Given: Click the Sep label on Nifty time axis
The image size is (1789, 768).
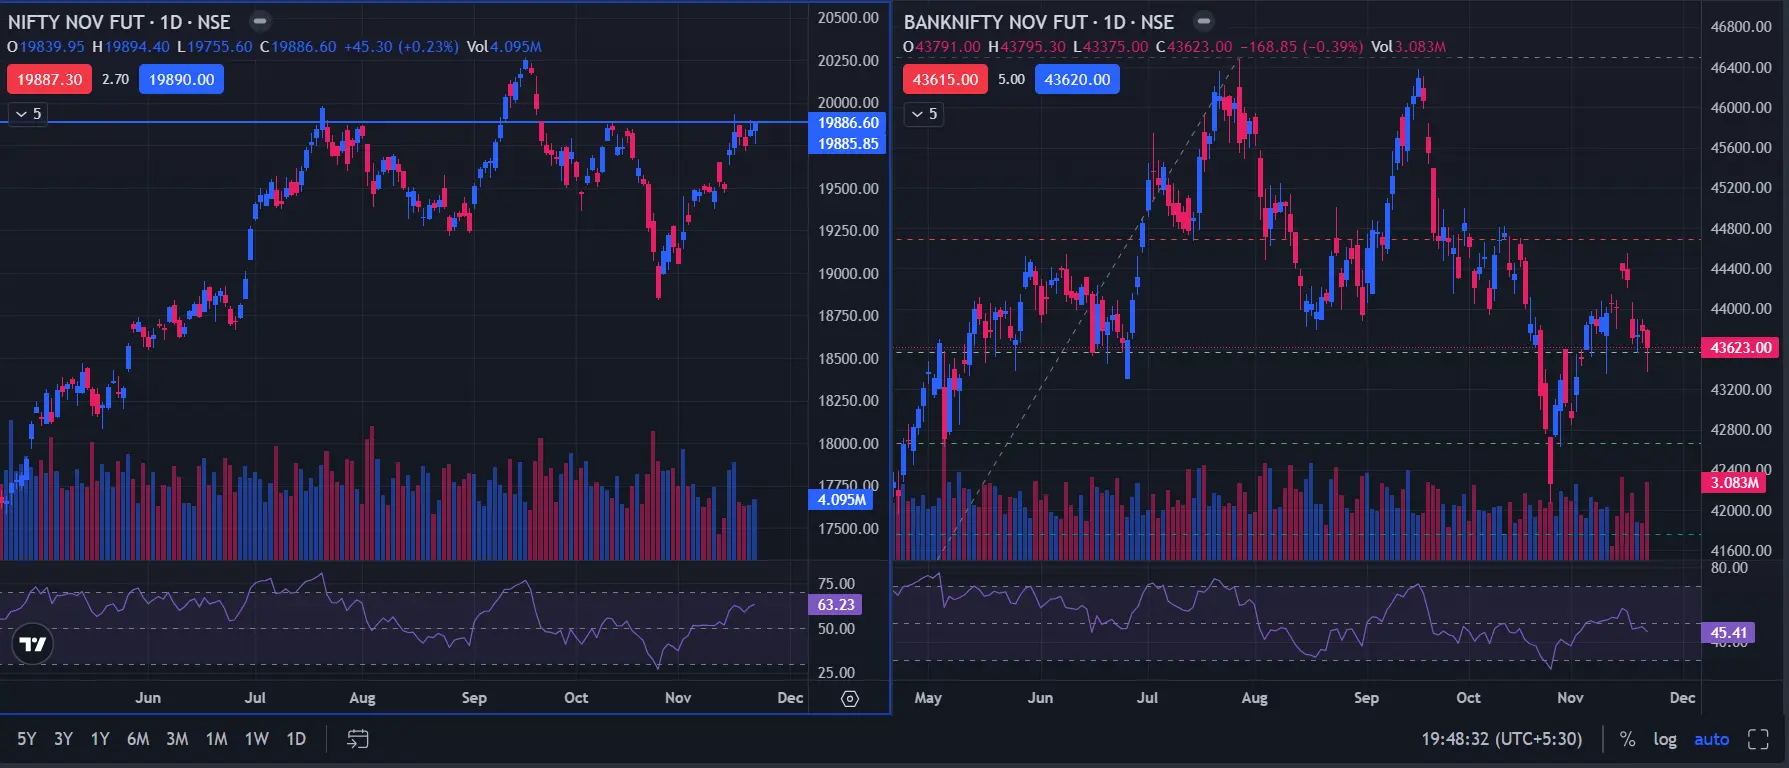Looking at the screenshot, I should point(474,697).
